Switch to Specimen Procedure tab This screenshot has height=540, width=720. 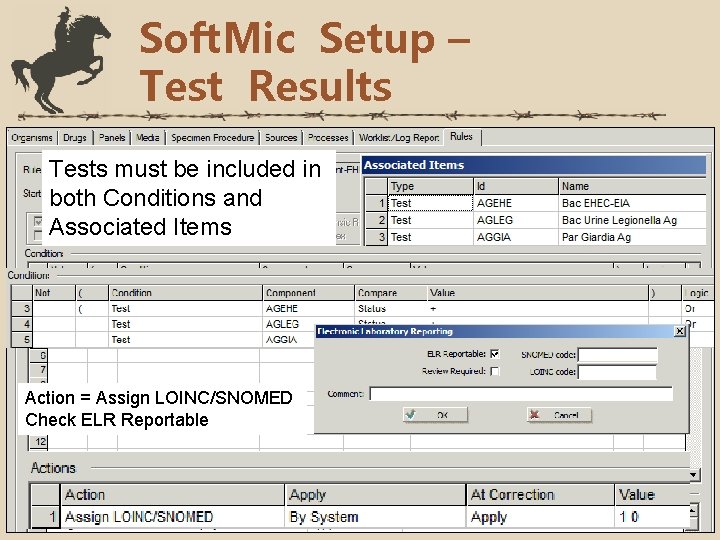[x=212, y=138]
